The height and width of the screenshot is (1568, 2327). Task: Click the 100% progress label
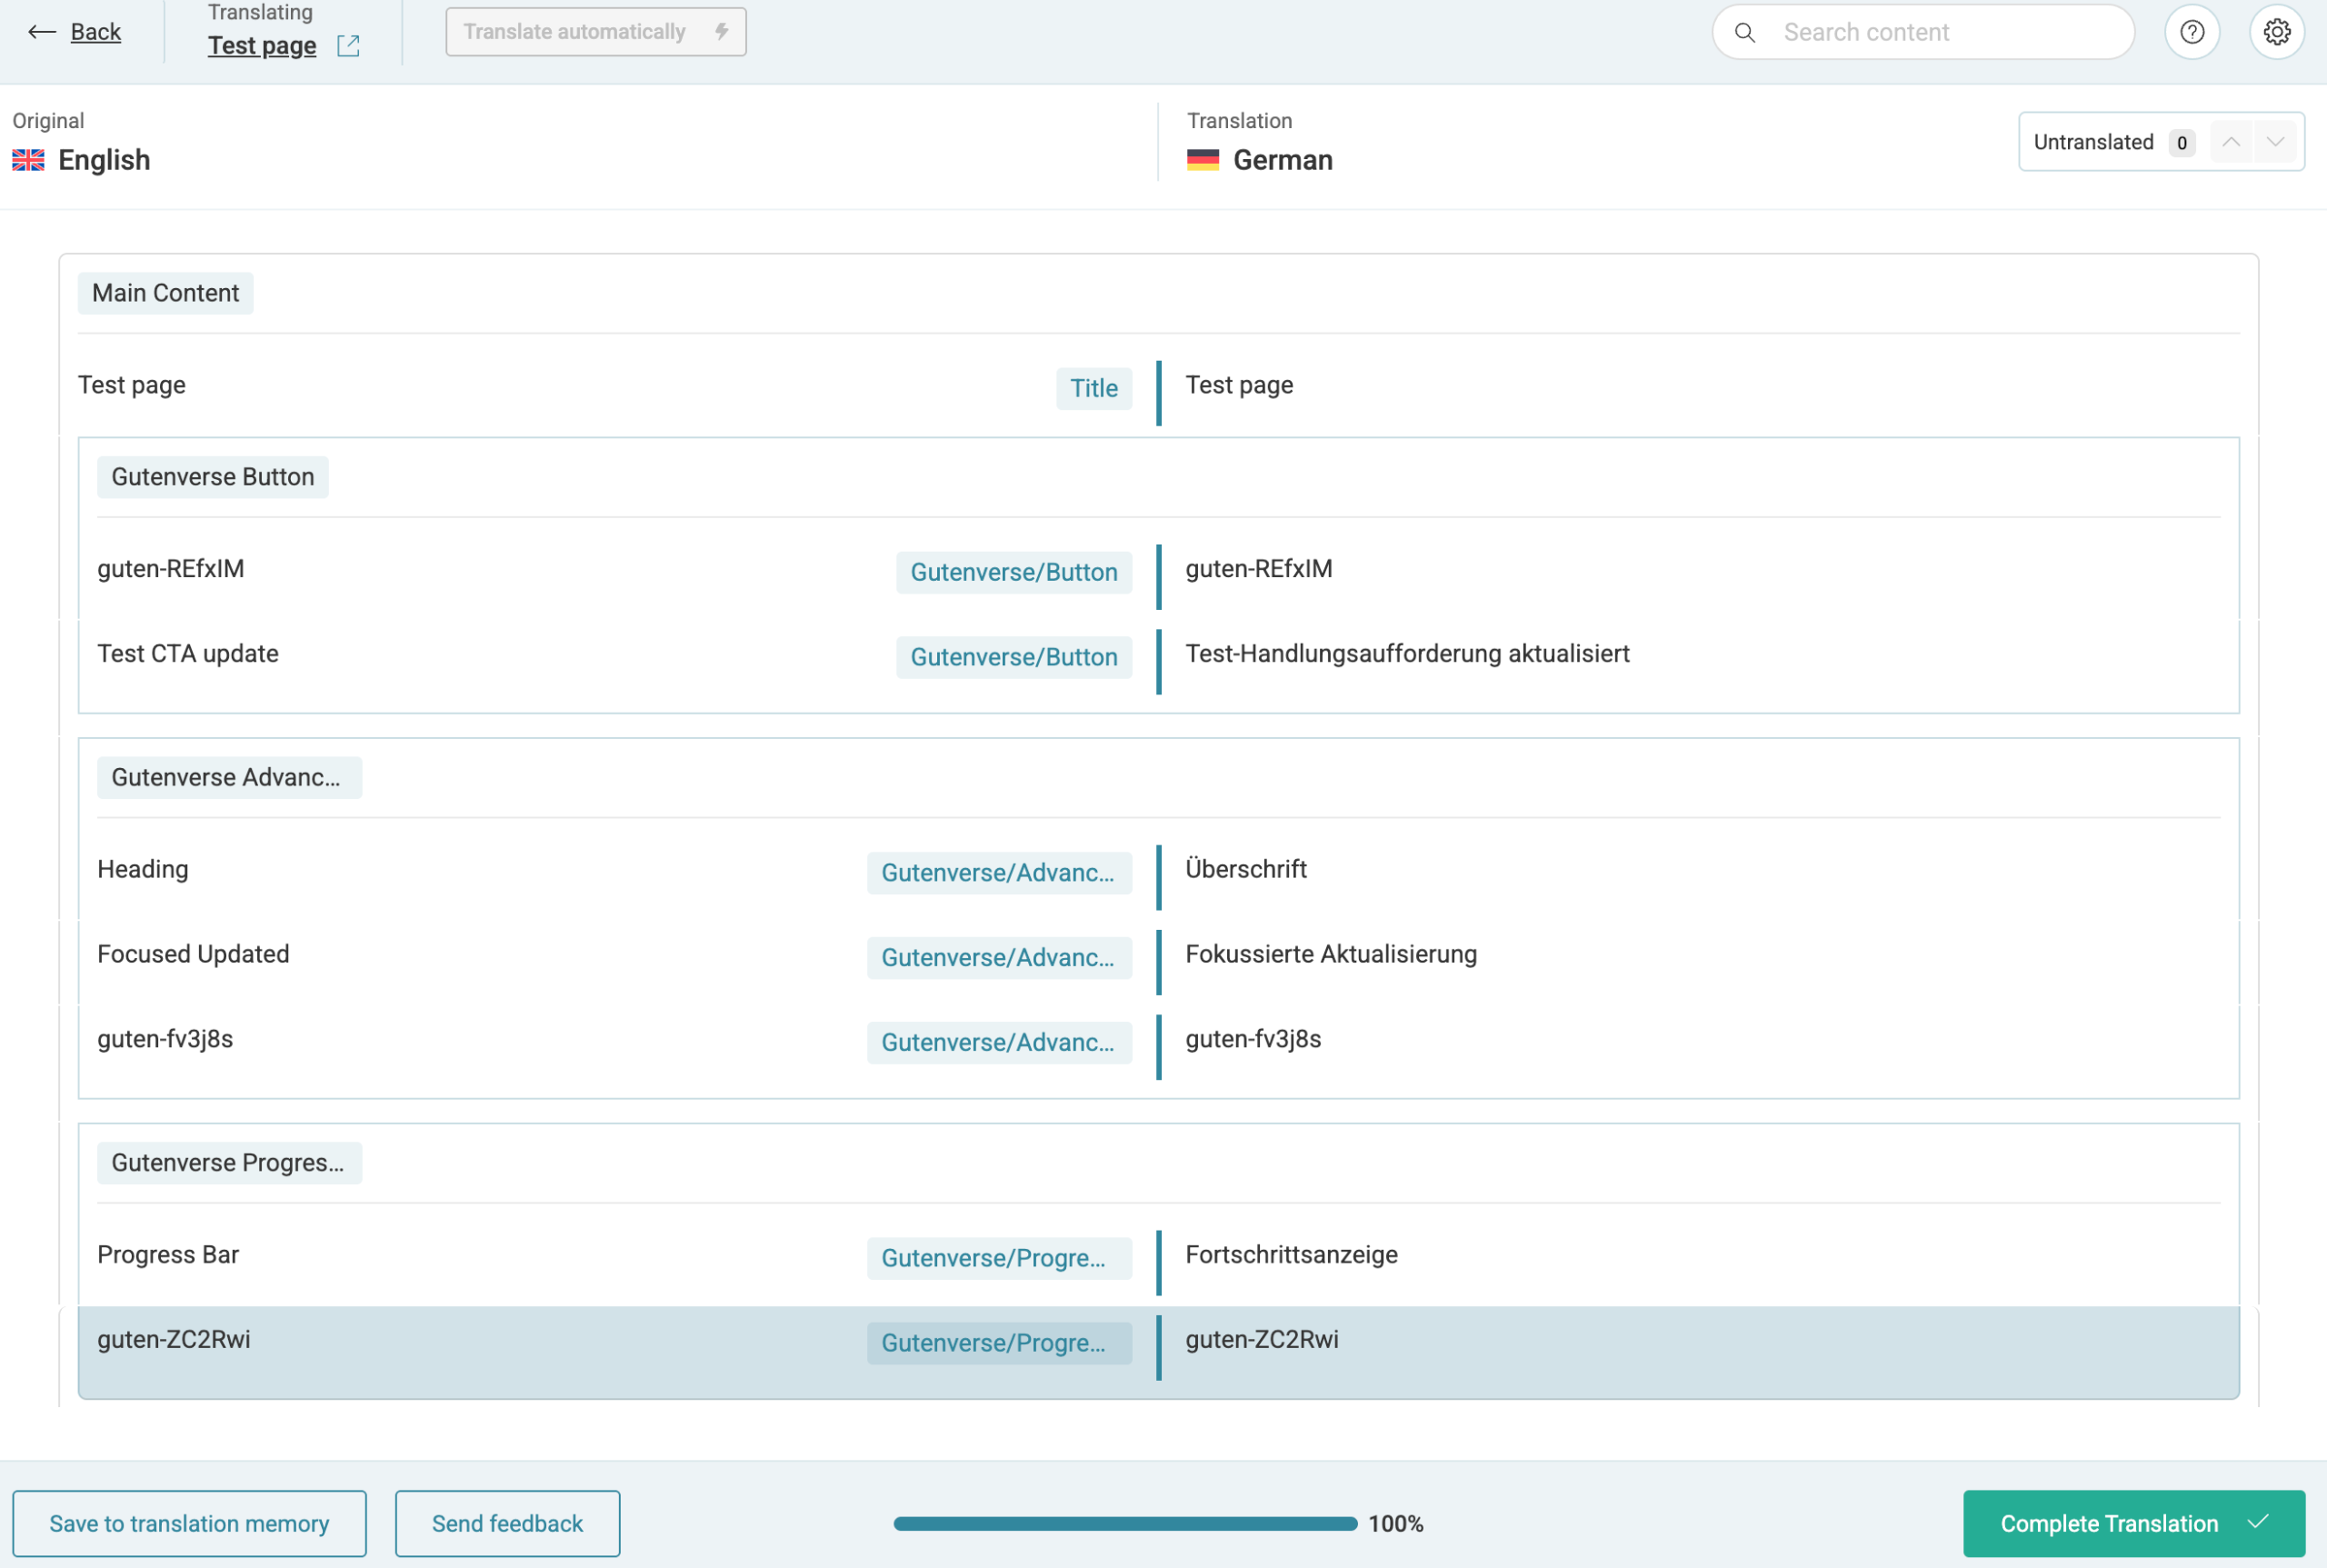click(x=1395, y=1523)
